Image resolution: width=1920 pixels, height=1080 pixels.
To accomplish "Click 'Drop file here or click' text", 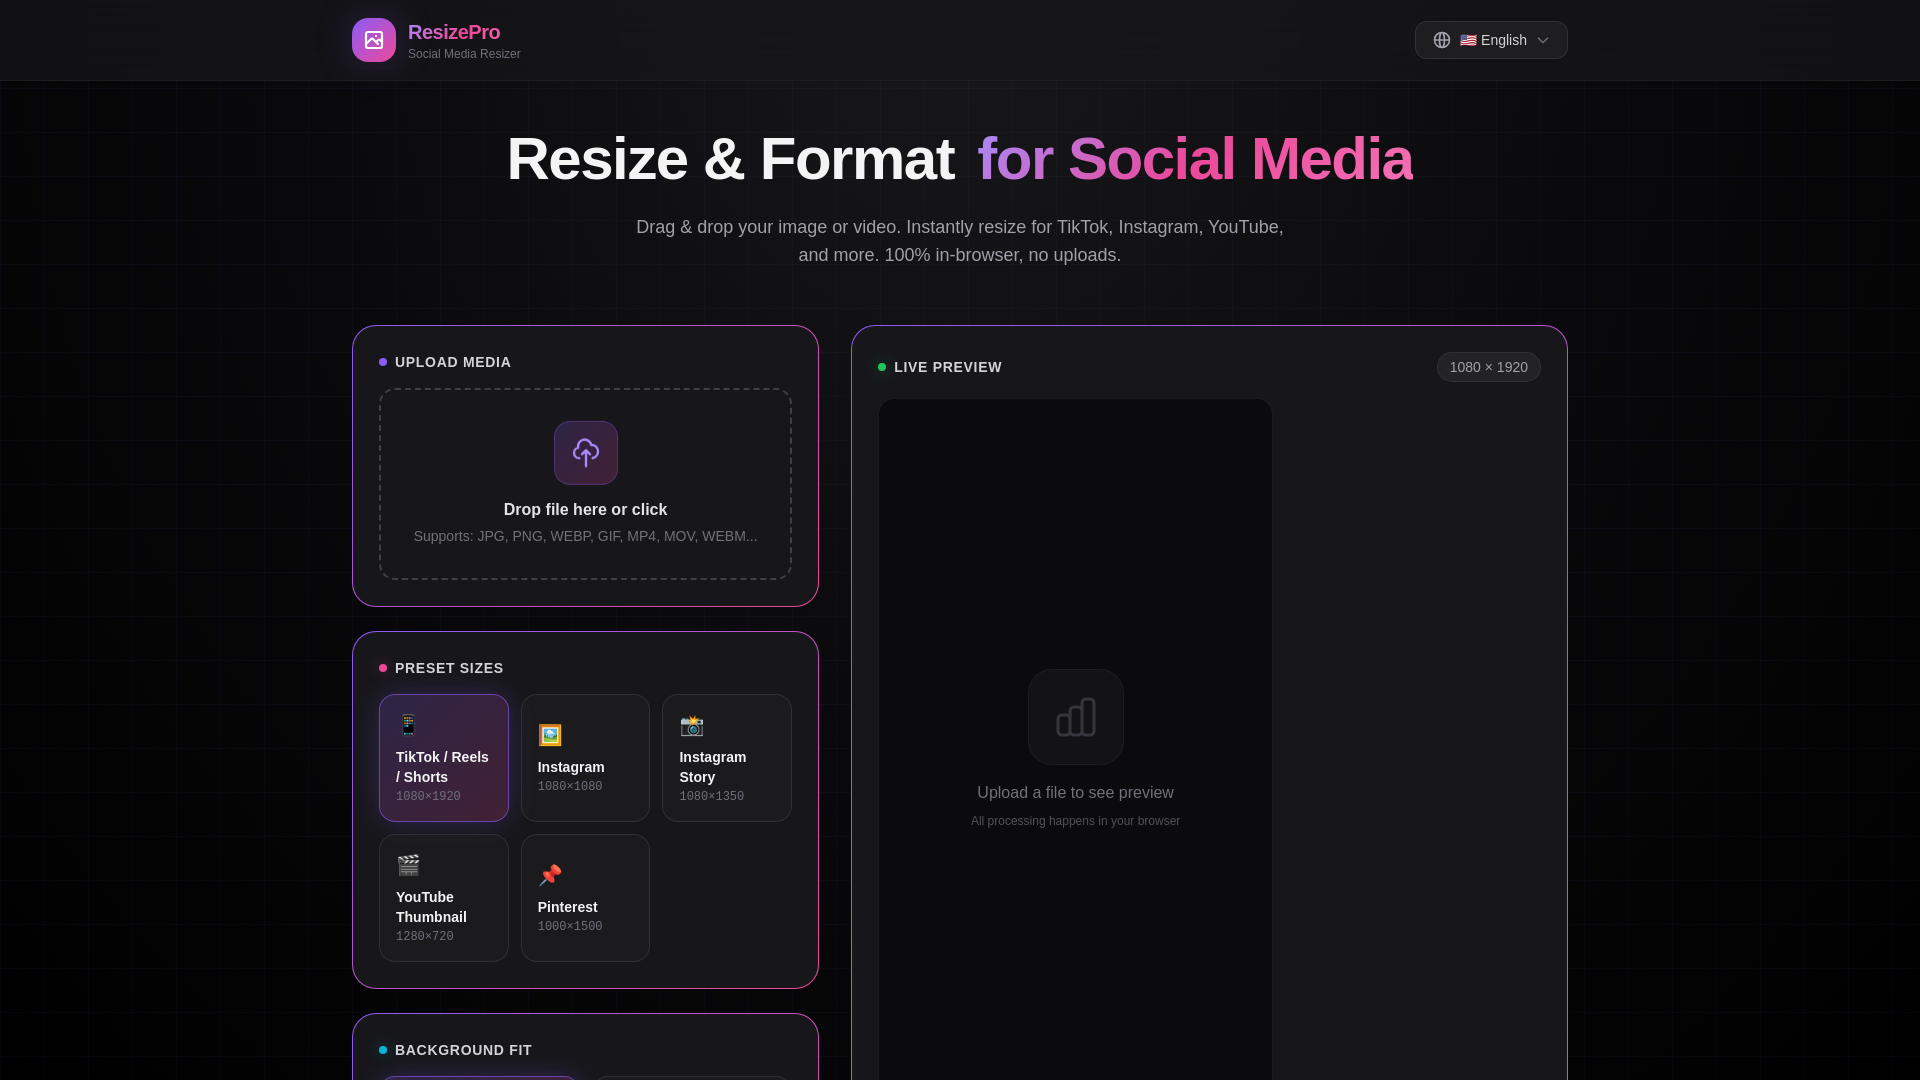I will pyautogui.click(x=586, y=510).
